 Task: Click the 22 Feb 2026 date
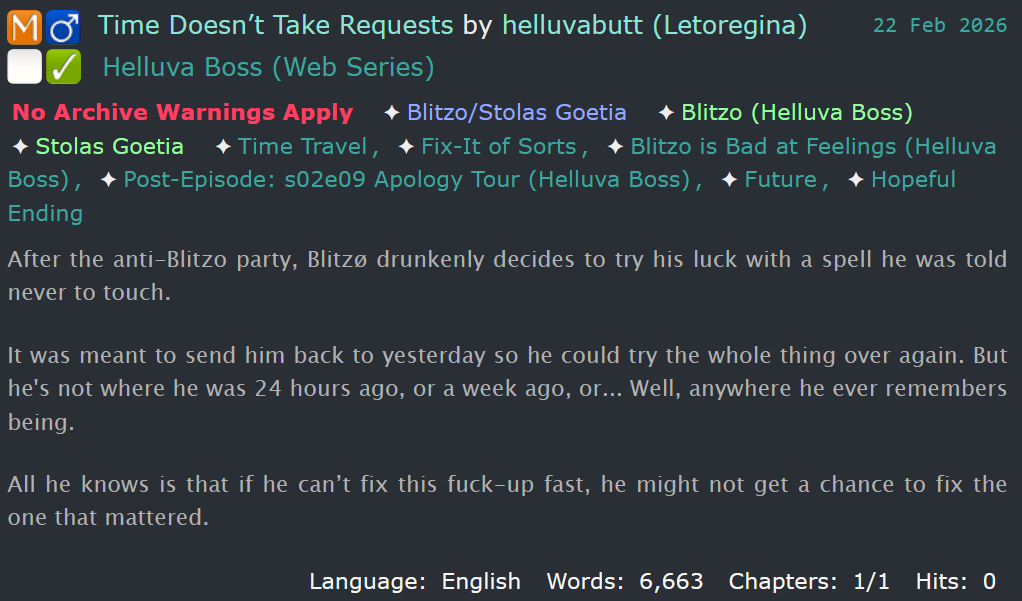(x=939, y=26)
